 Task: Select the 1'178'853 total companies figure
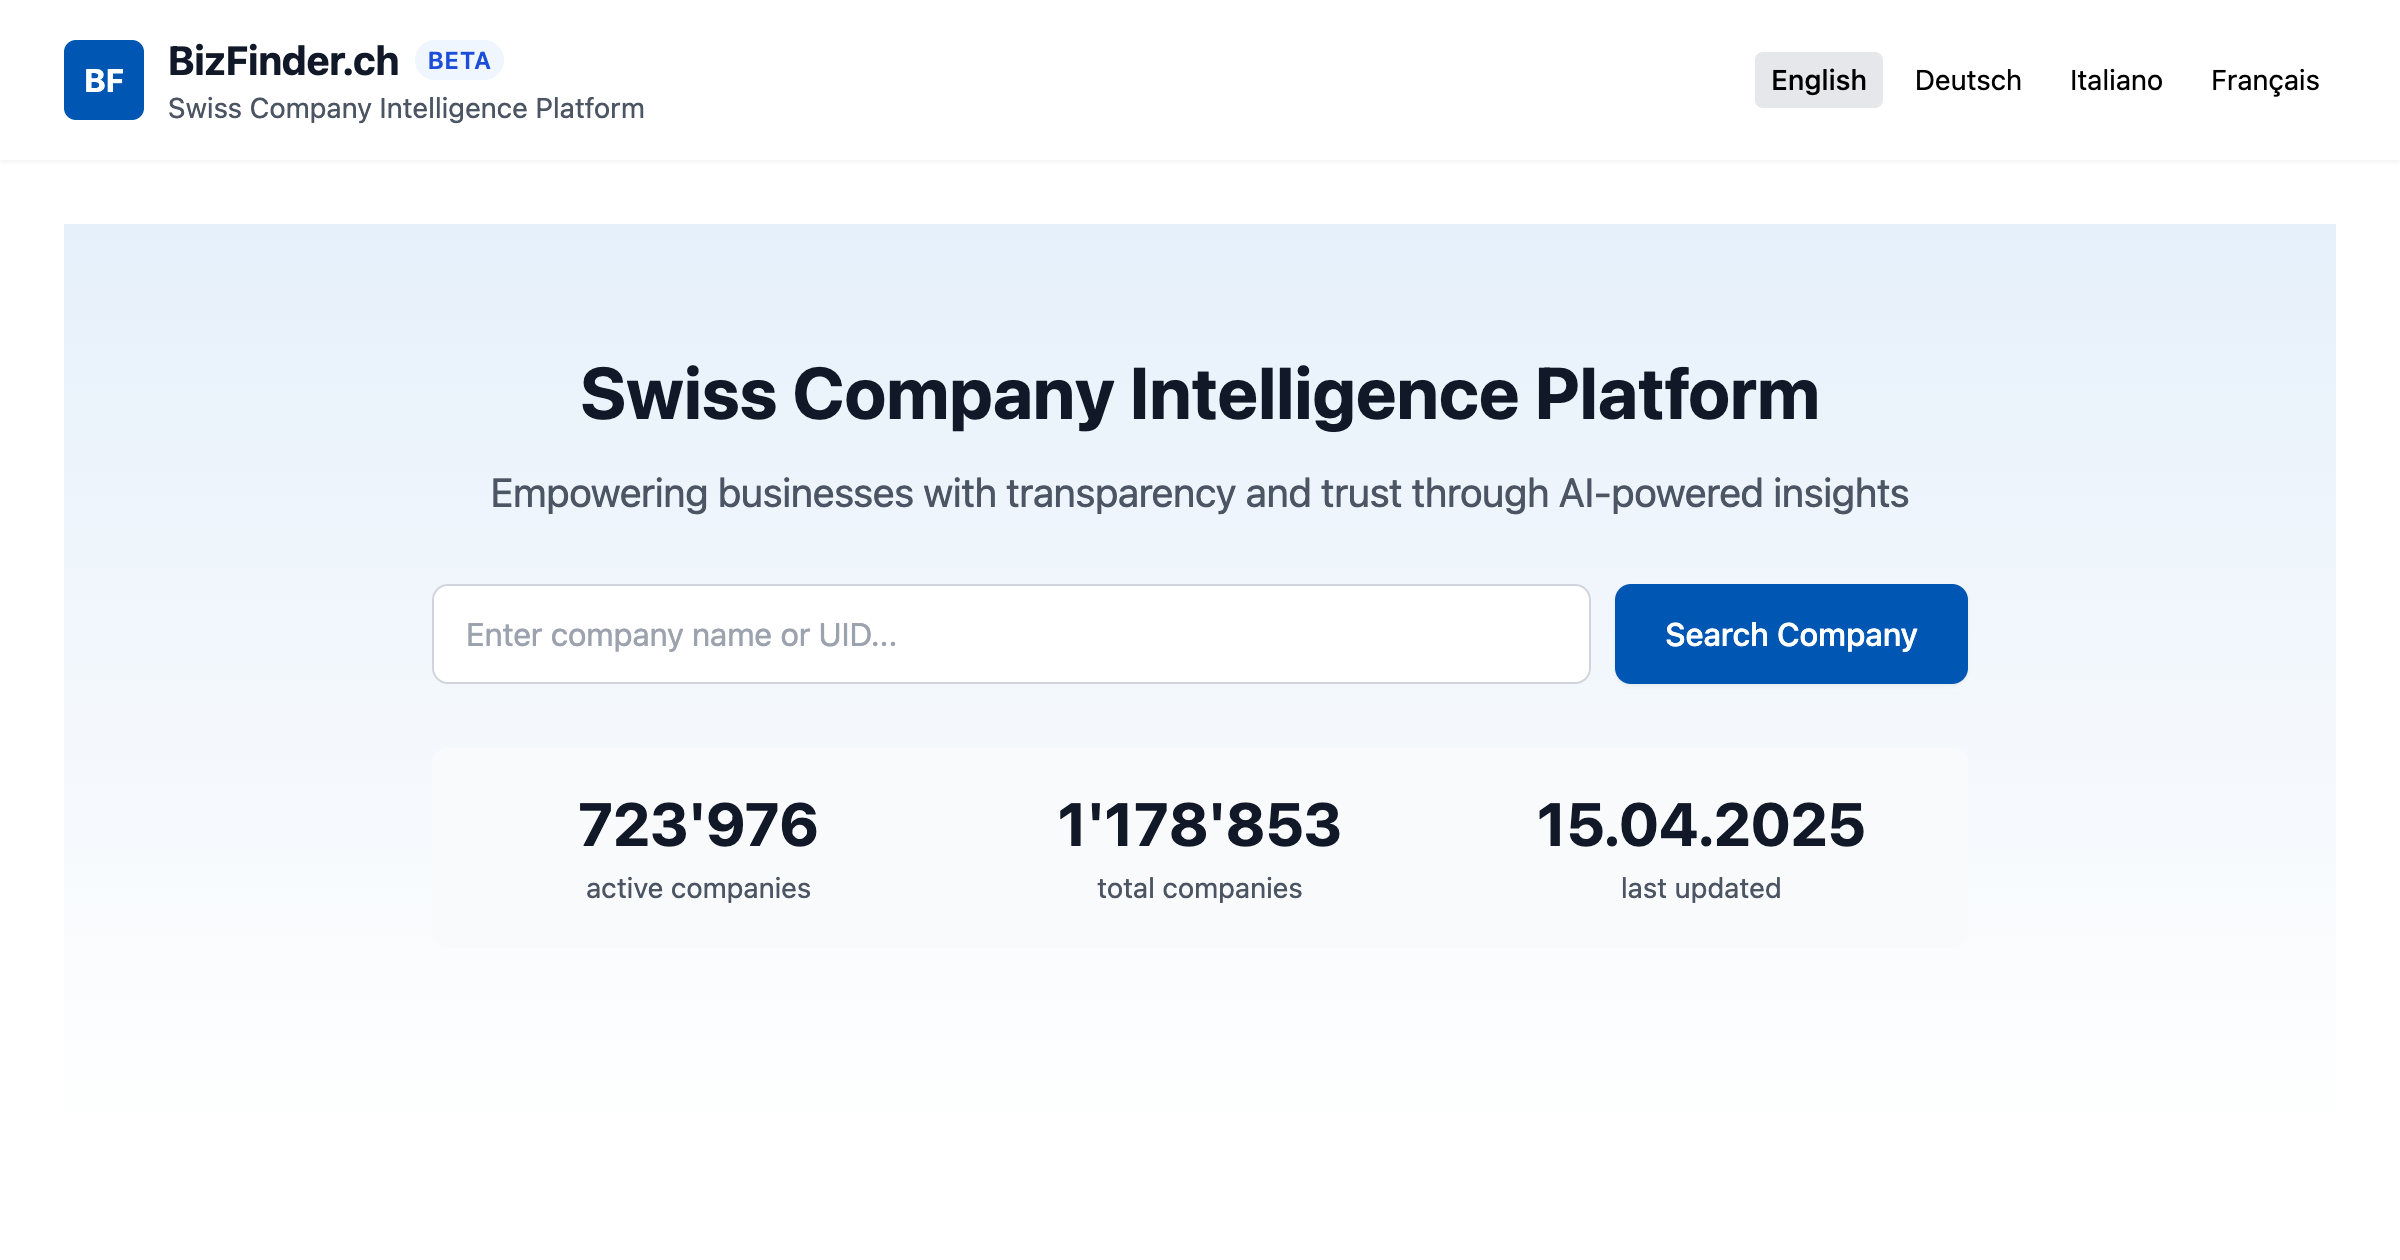pos(1199,824)
